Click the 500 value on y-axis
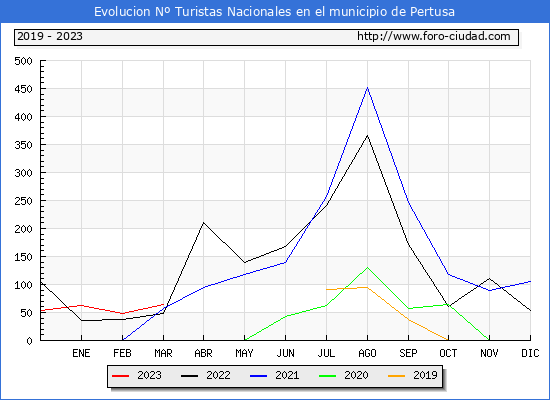 coord(24,61)
